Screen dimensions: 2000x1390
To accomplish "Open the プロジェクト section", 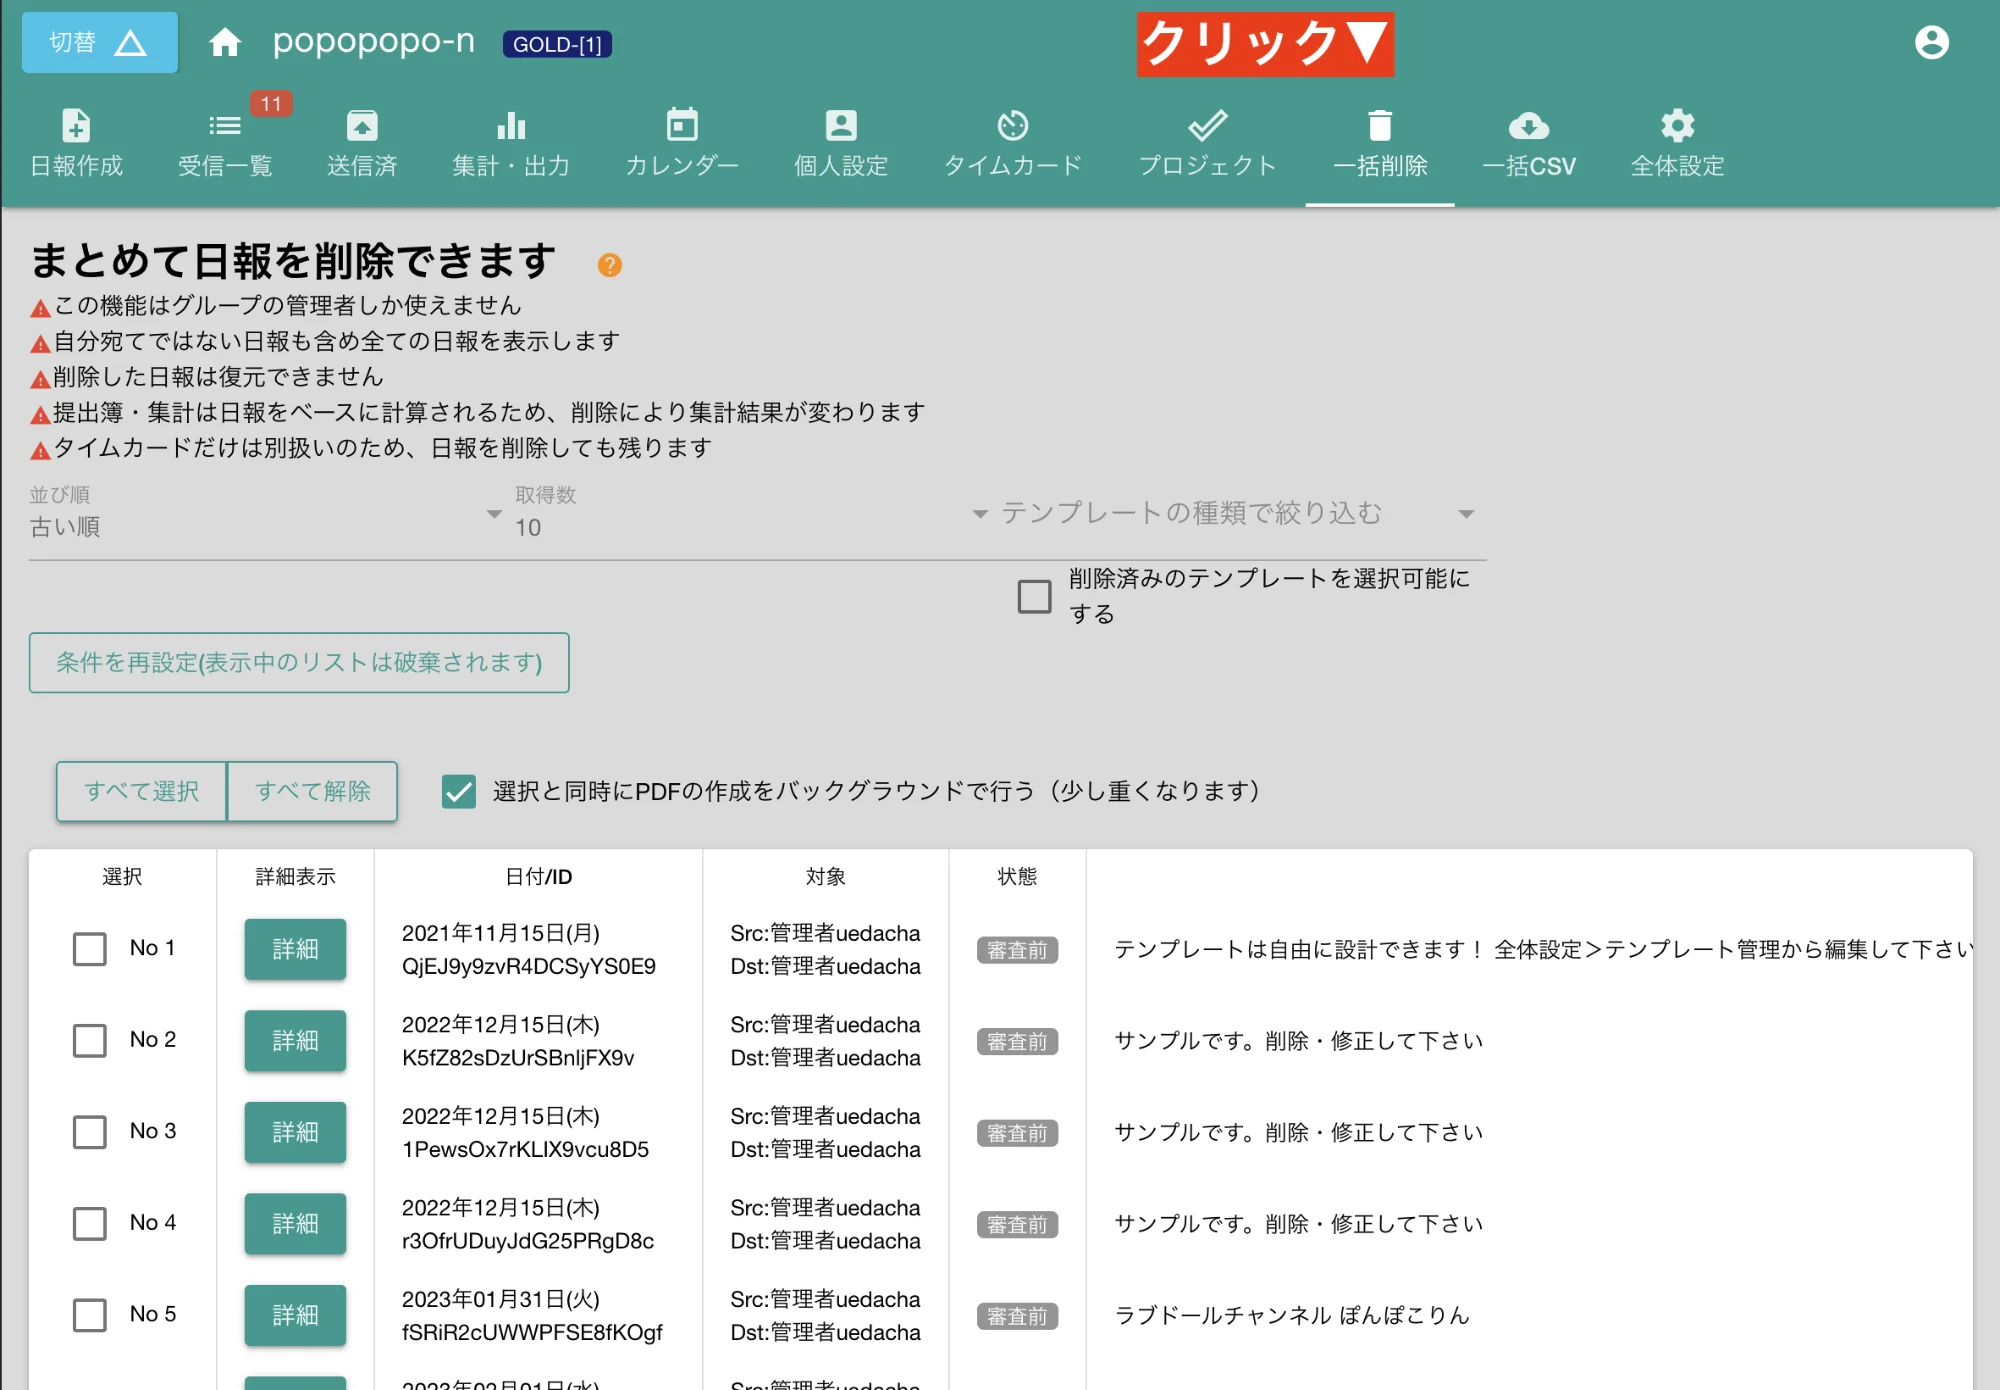I will click(x=1207, y=140).
